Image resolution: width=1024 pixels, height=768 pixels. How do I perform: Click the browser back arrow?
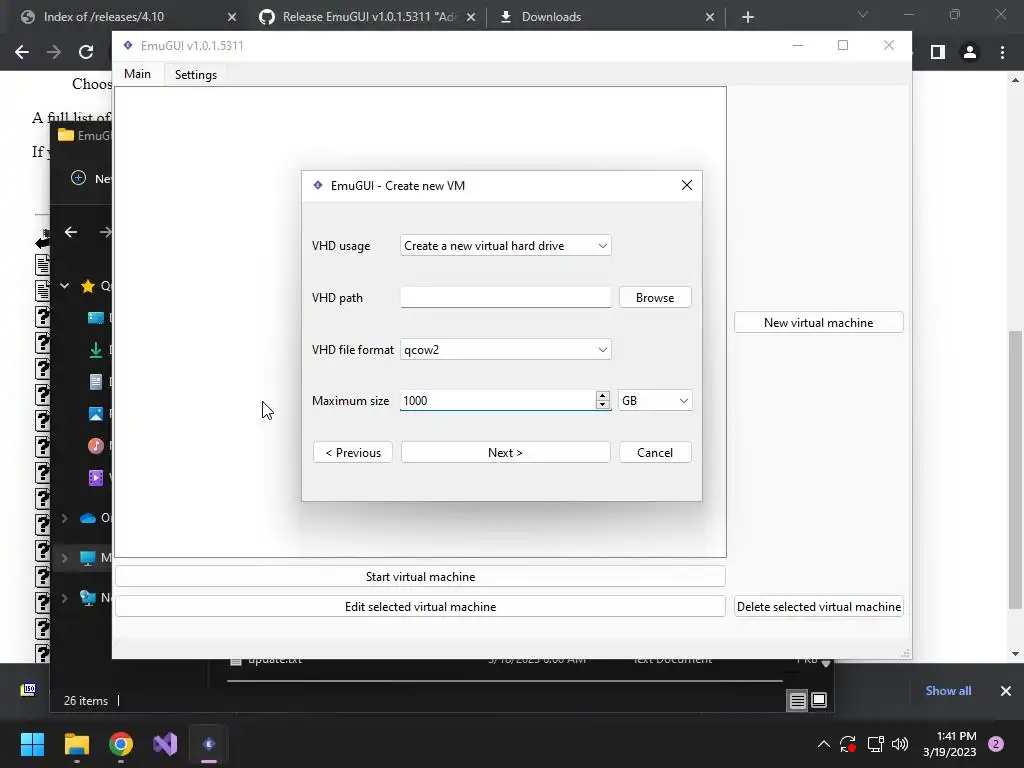[x=22, y=52]
